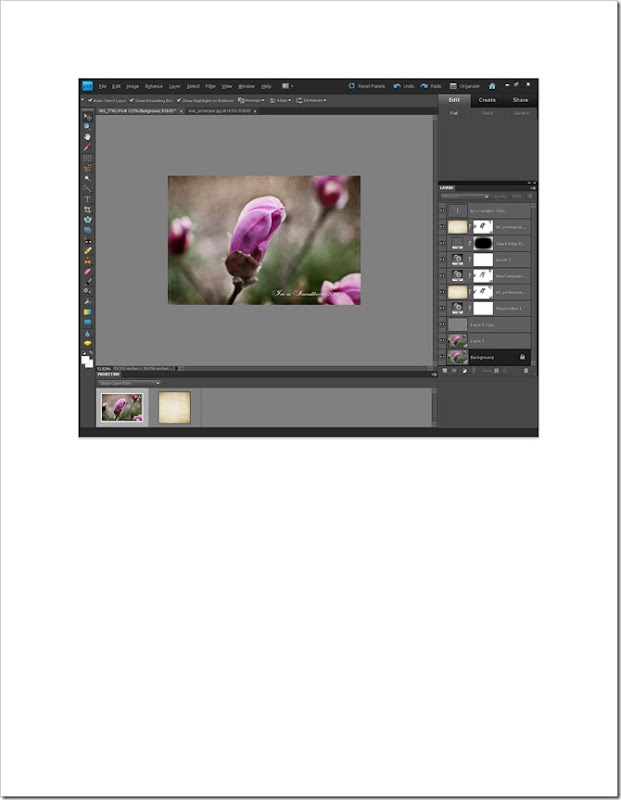Image resolution: width=621 pixels, height=800 pixels.
Task: Toggle visibility of Levels 1 layer
Action: (442, 259)
